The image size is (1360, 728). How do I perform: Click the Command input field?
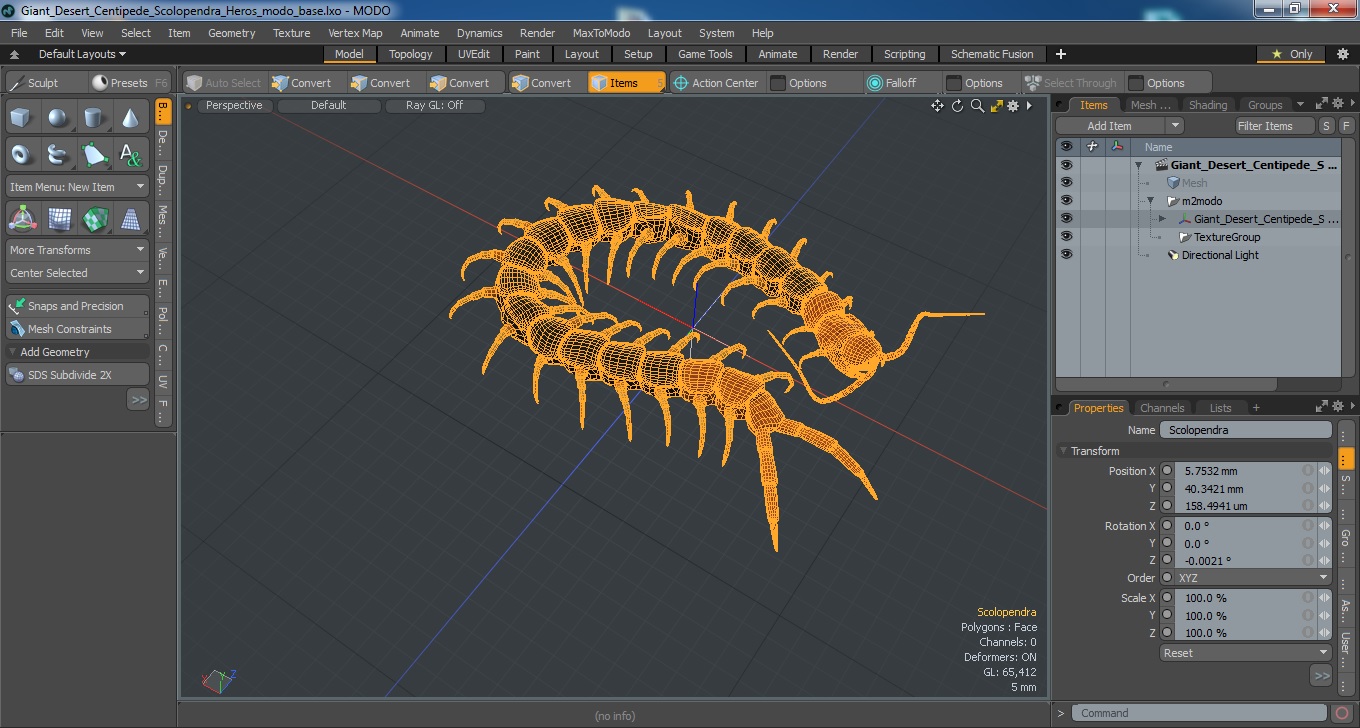point(1200,713)
